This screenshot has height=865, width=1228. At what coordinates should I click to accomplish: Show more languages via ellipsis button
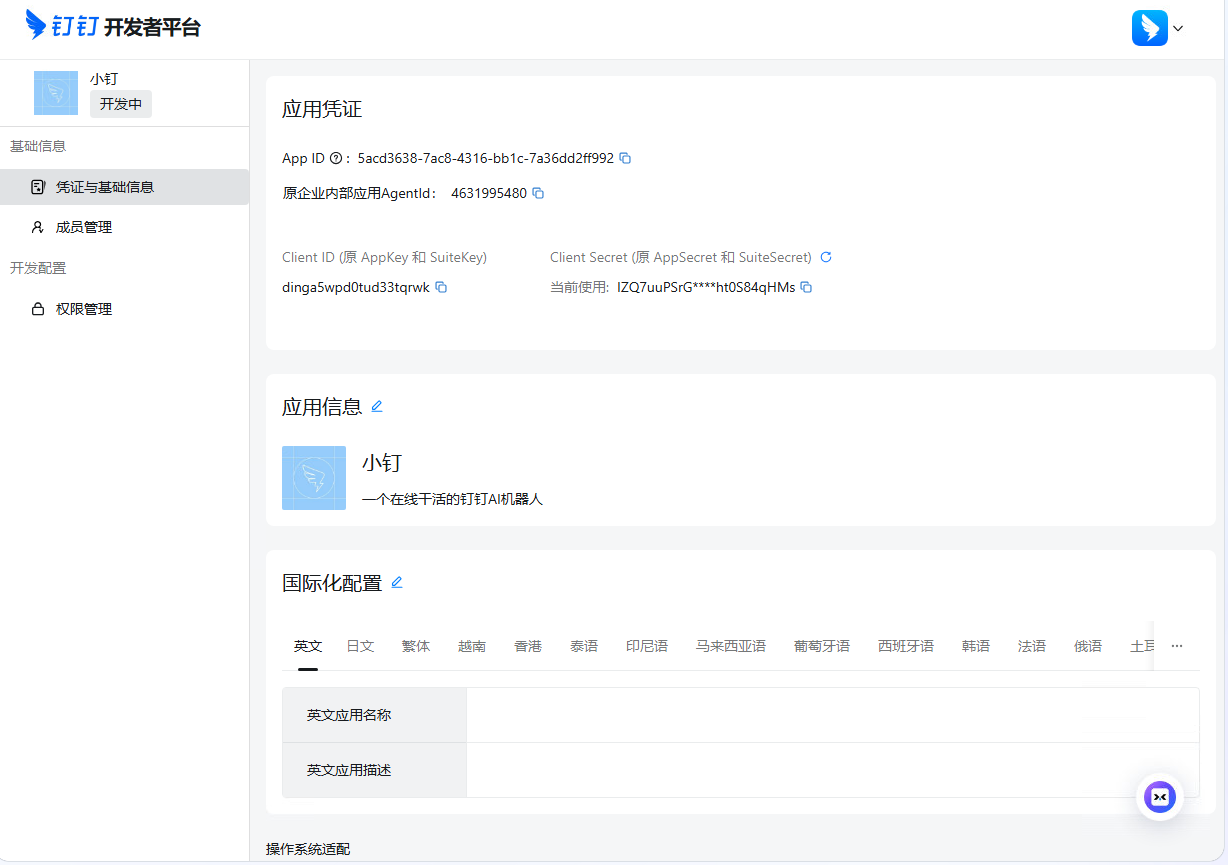click(1177, 646)
